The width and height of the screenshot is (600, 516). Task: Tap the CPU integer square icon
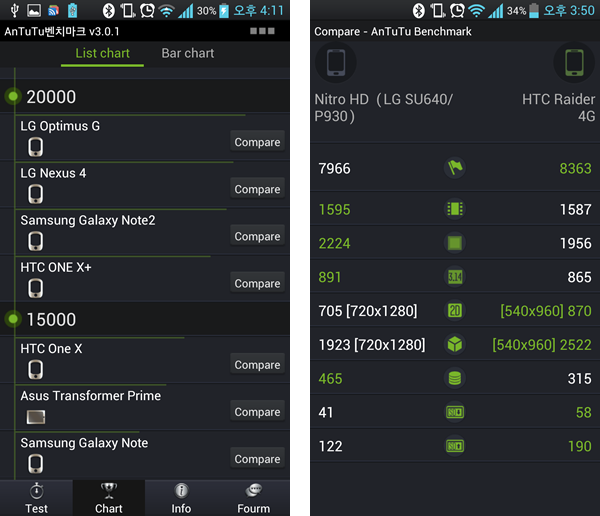[455, 243]
